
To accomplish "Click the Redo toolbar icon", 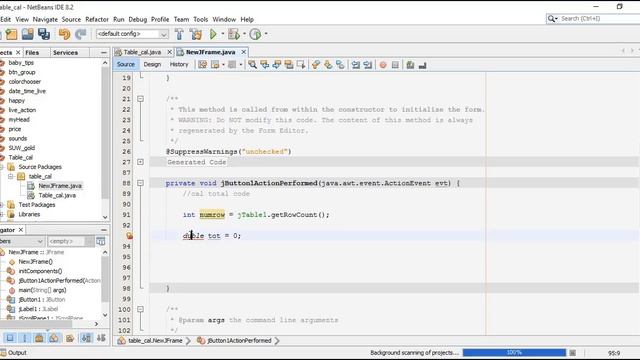I will (x=80, y=34).
